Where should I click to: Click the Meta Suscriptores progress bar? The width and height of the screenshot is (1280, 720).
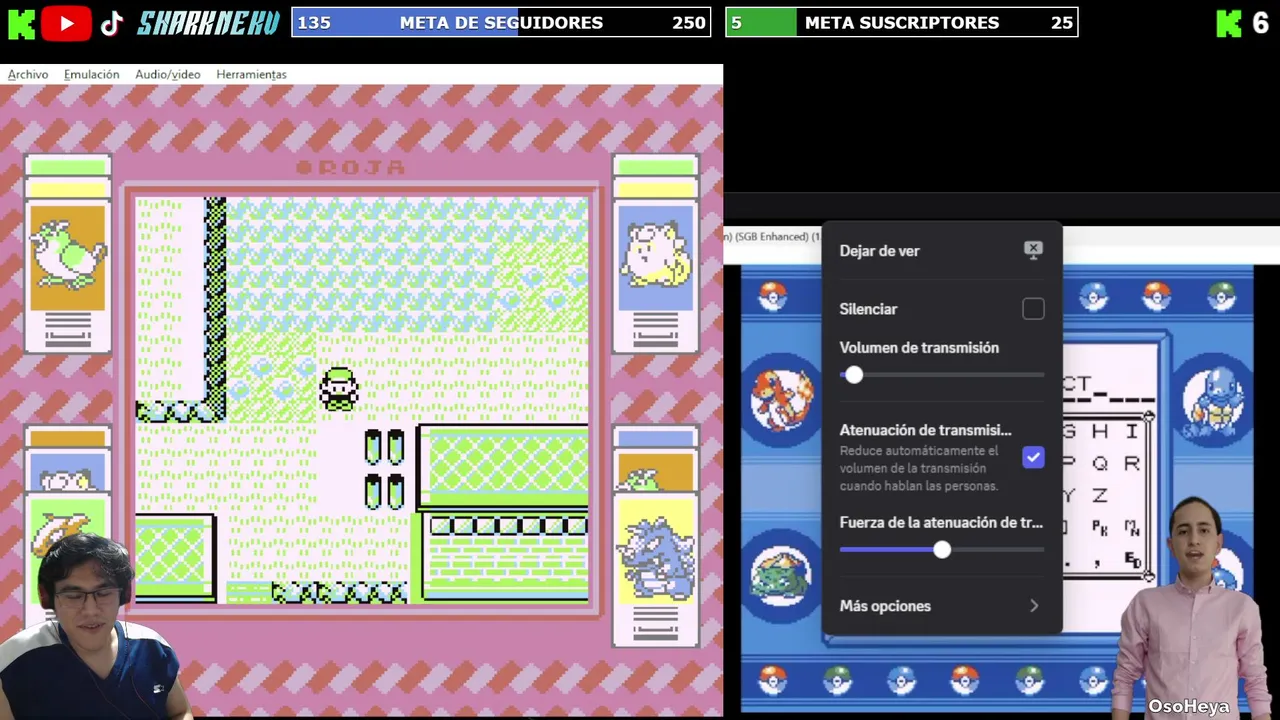point(902,22)
